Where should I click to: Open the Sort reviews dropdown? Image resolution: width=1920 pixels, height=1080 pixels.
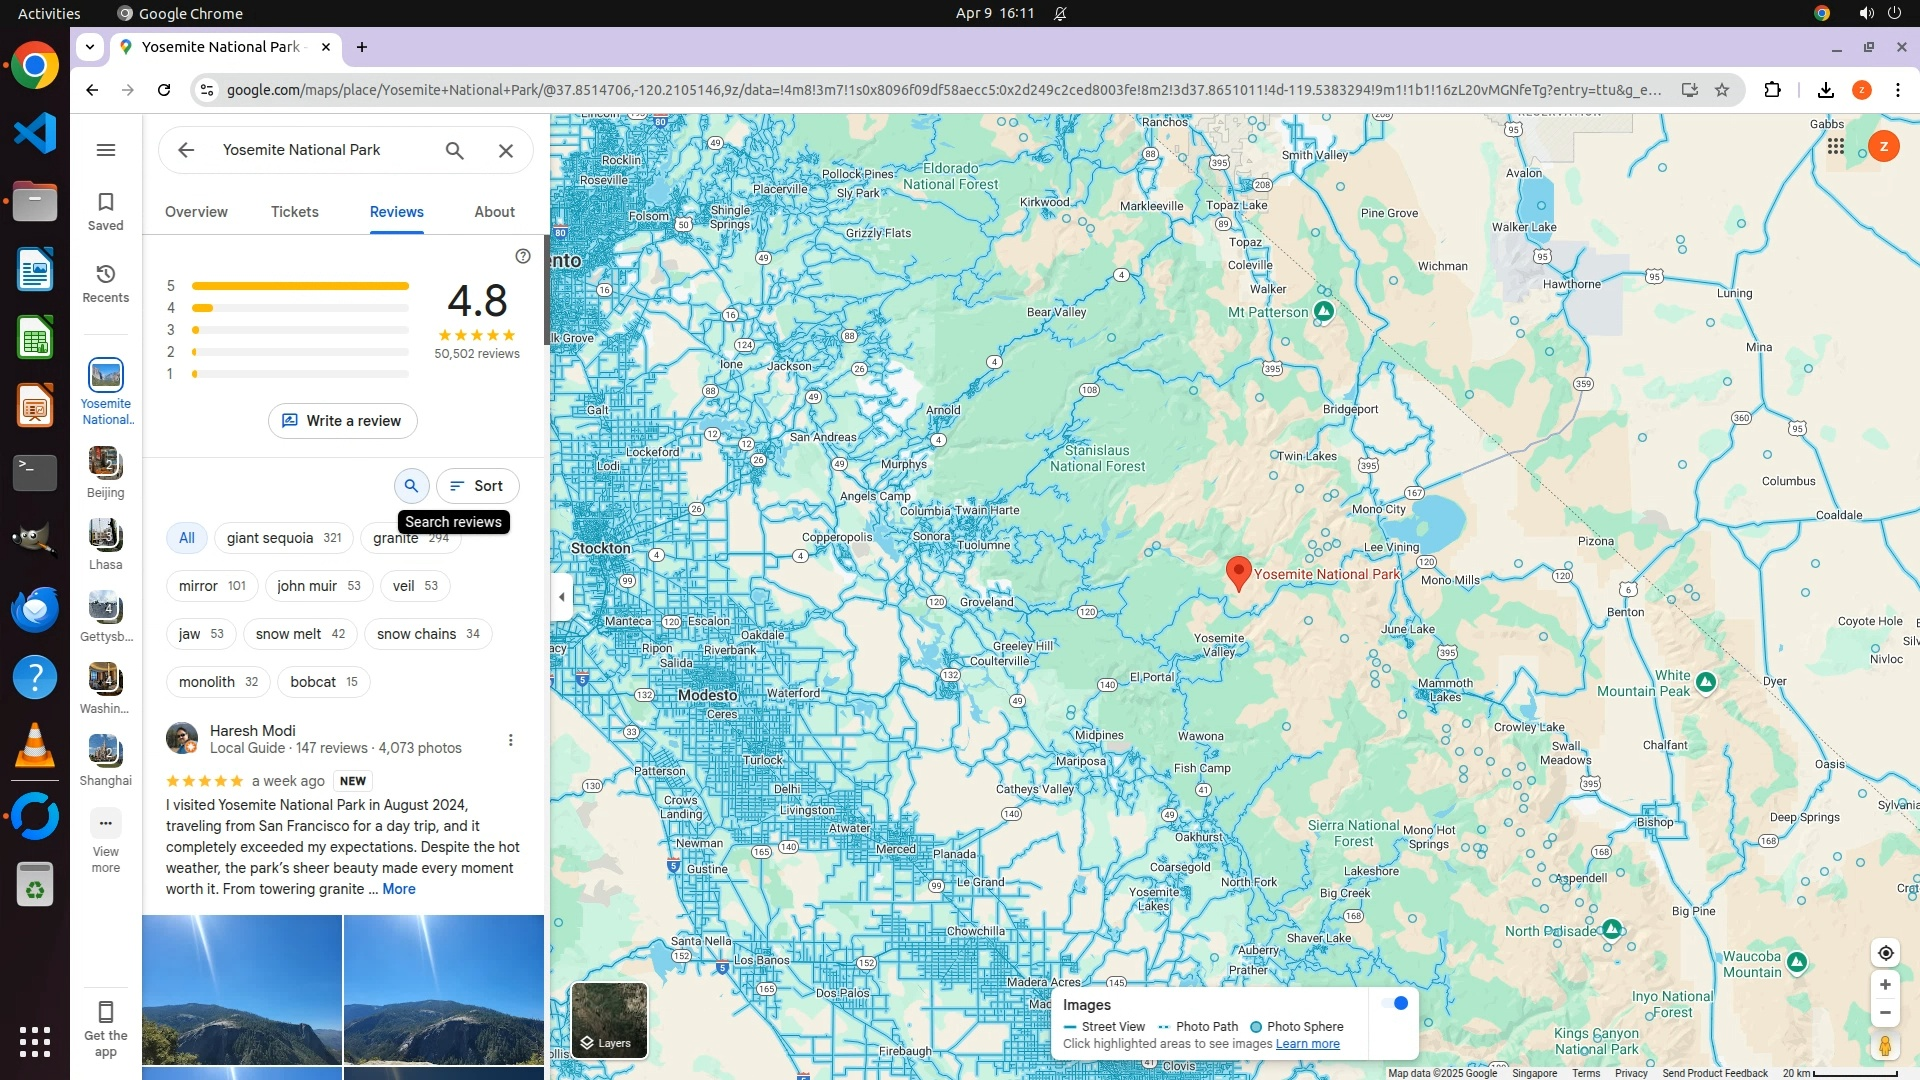(477, 486)
